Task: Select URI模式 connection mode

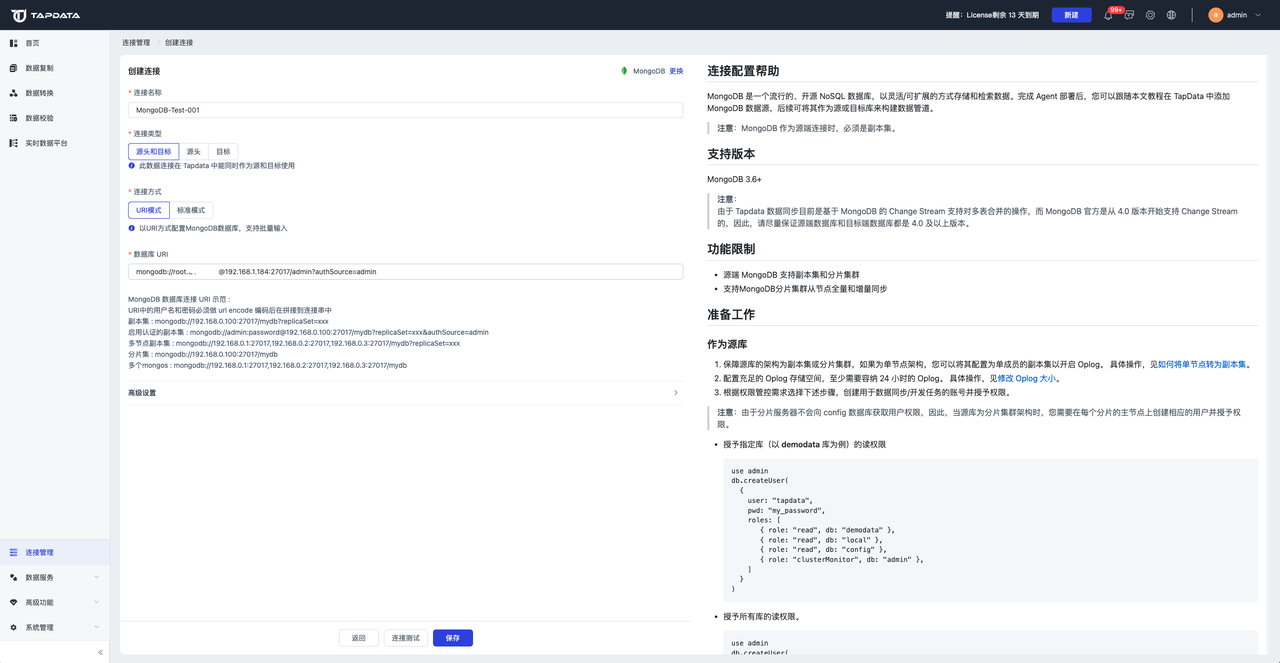Action: pos(148,210)
